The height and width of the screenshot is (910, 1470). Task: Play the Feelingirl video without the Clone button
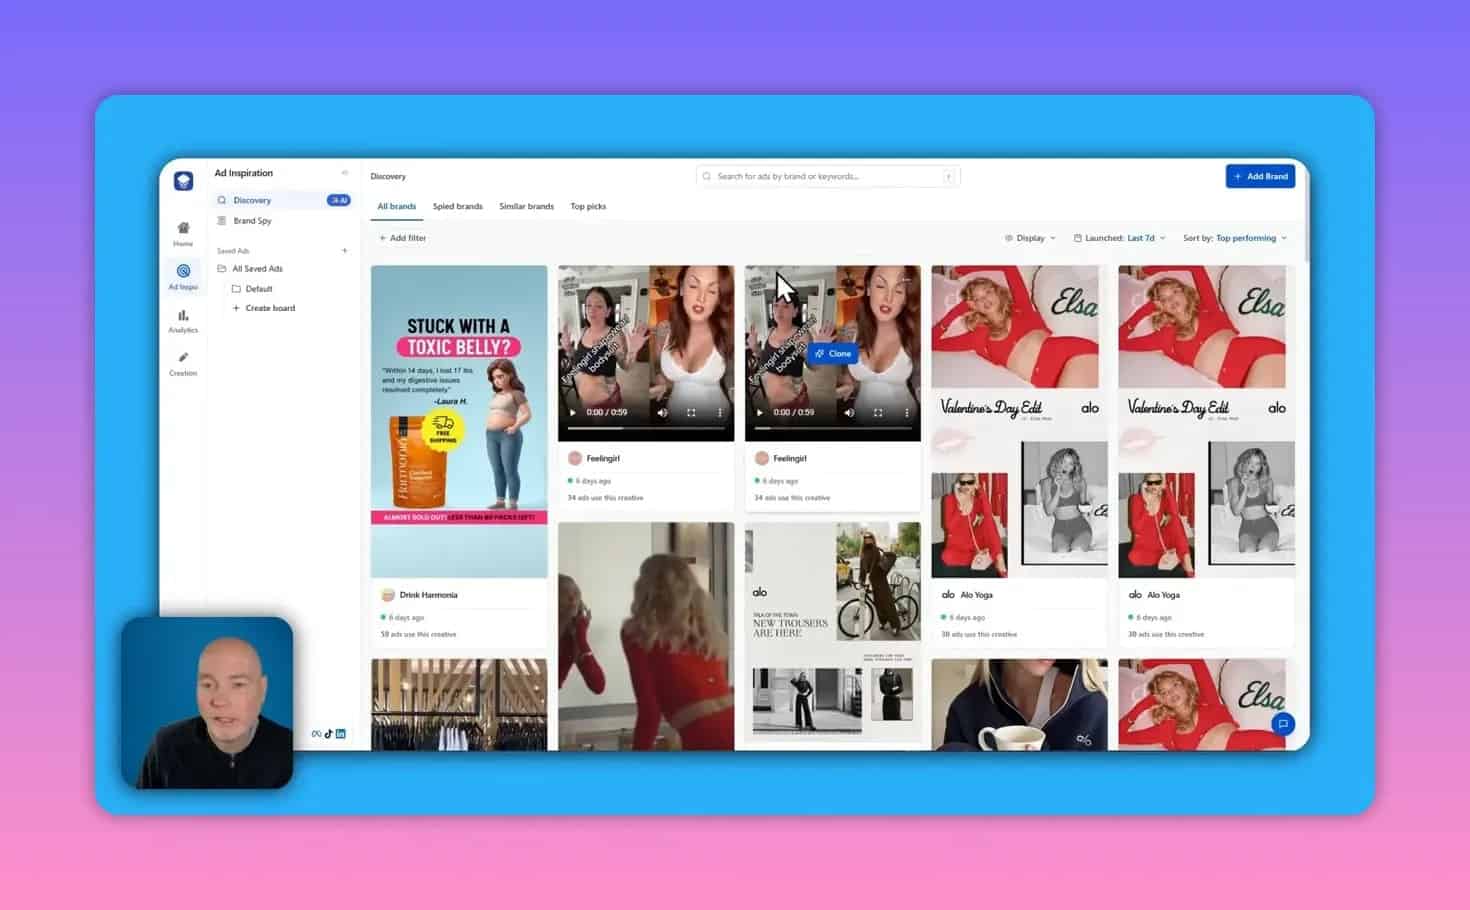pos(573,412)
